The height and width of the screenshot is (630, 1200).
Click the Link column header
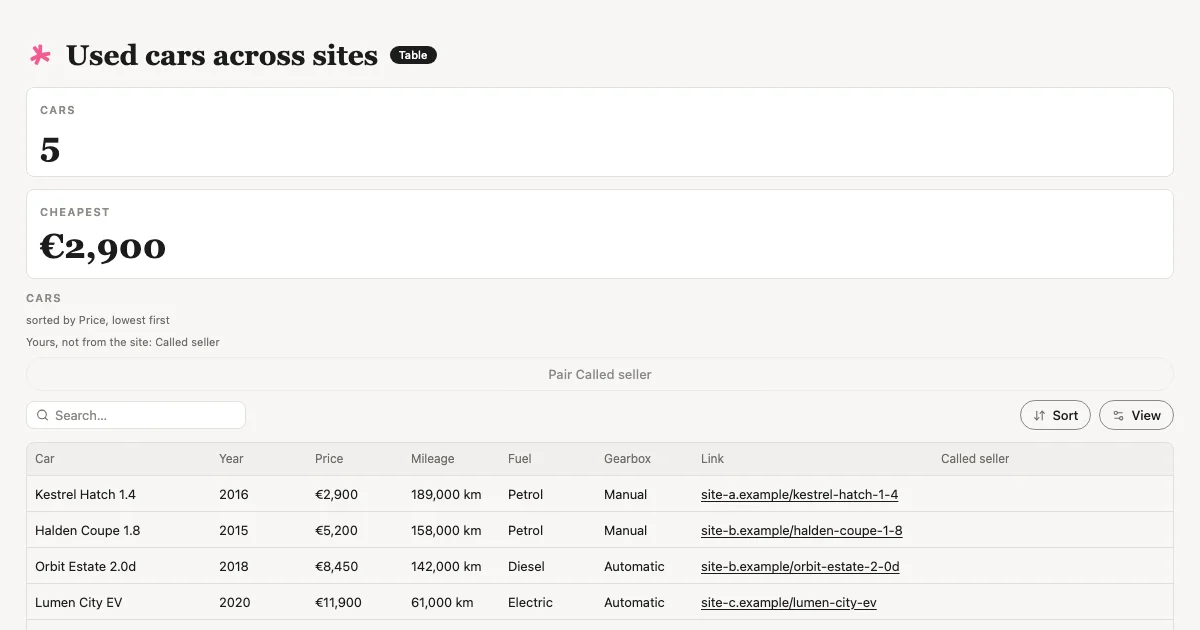[x=712, y=459]
